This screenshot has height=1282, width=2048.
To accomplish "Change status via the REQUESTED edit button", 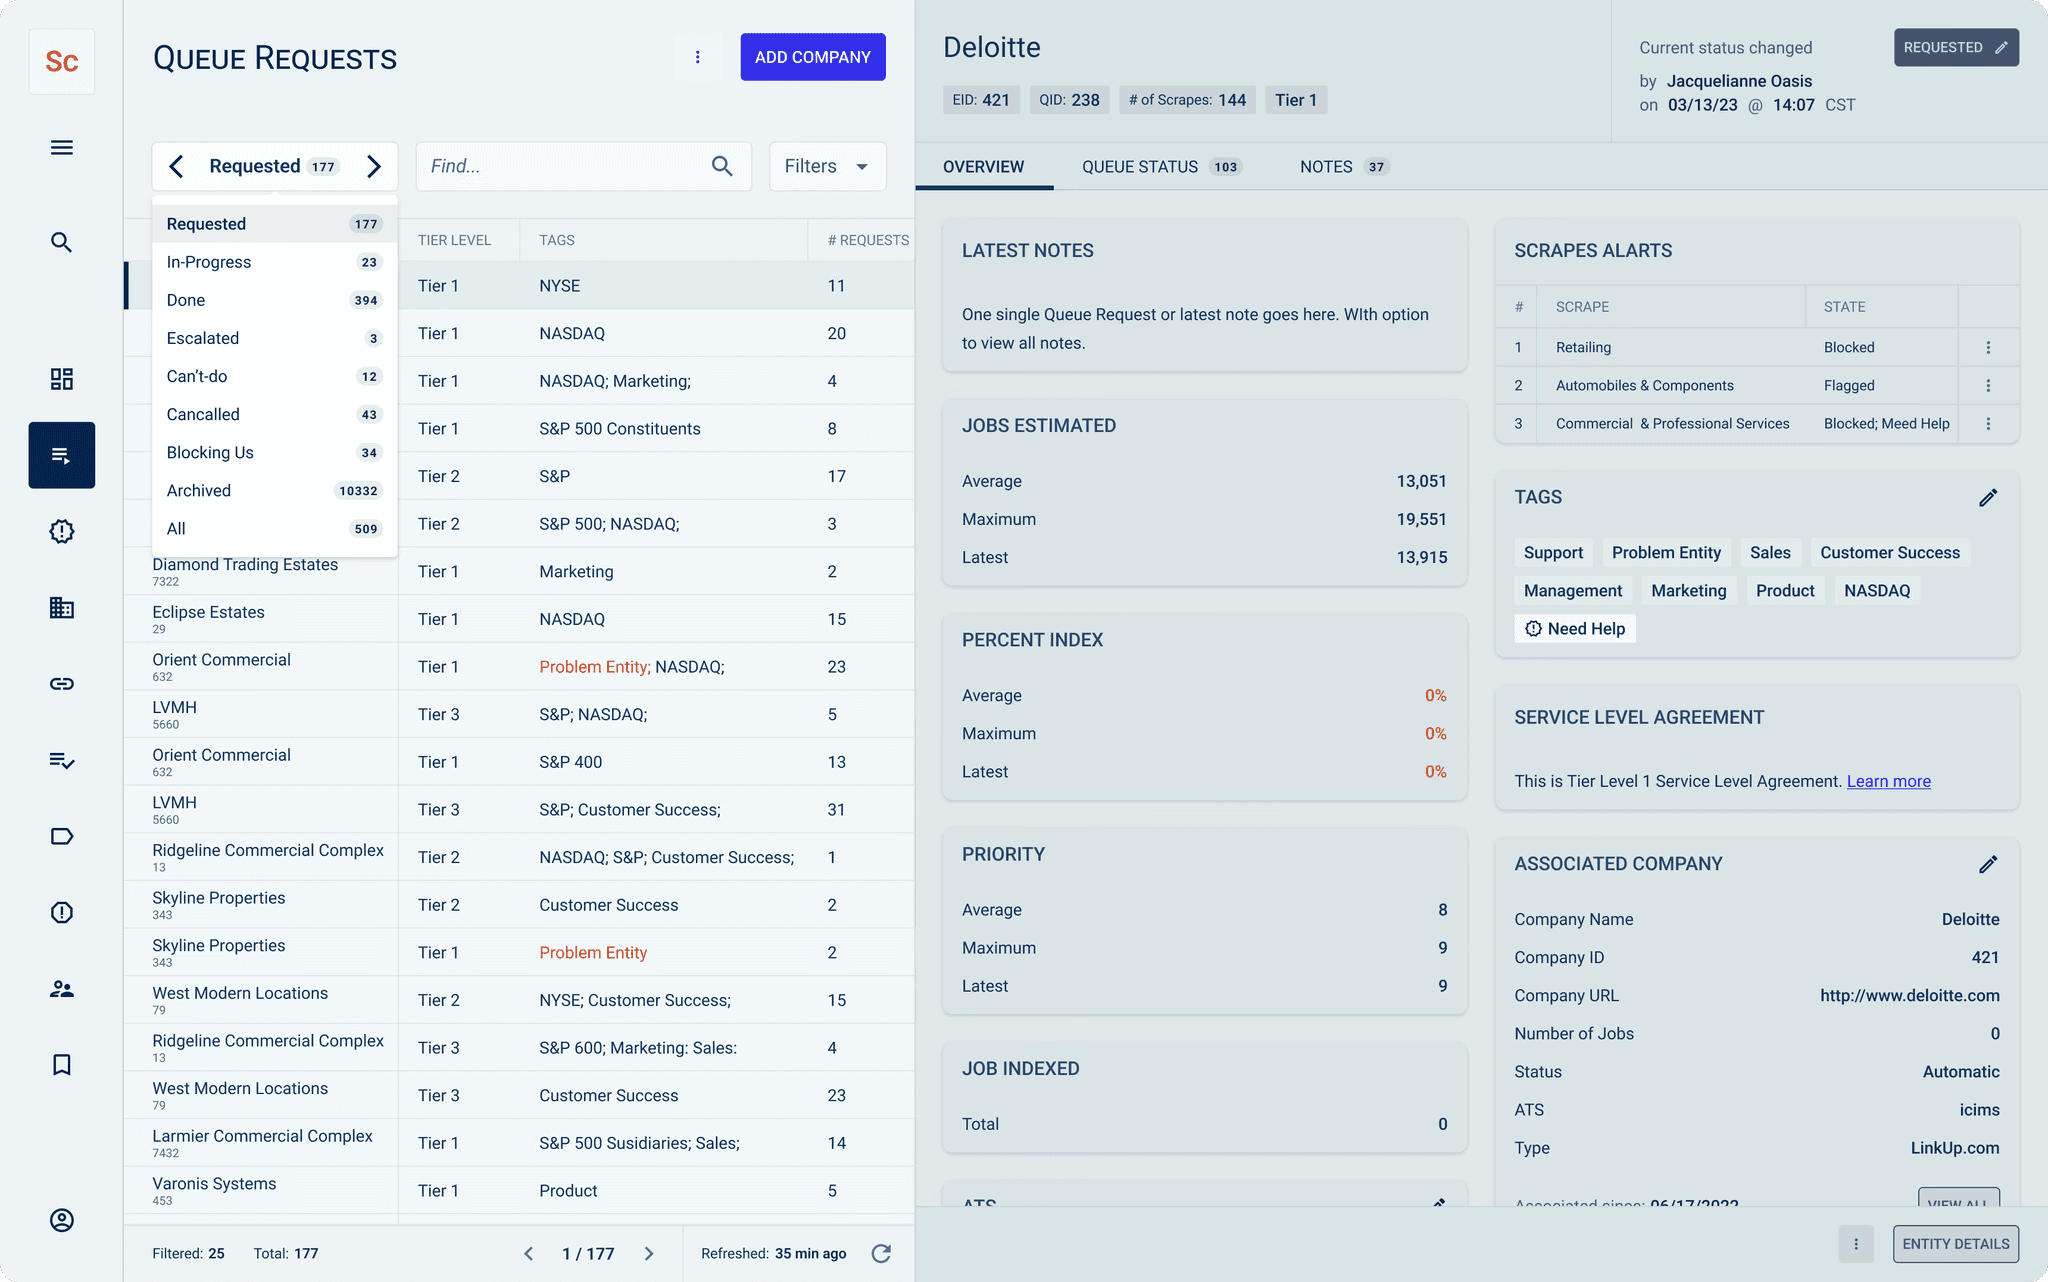I will 1956,47.
